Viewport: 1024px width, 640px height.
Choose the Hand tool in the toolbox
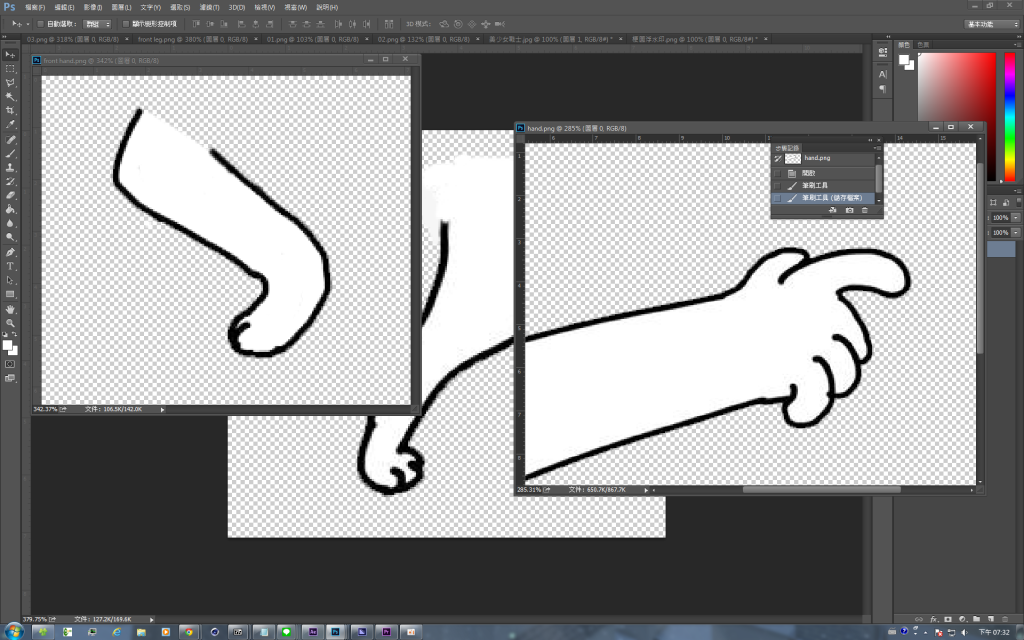pyautogui.click(x=11, y=309)
